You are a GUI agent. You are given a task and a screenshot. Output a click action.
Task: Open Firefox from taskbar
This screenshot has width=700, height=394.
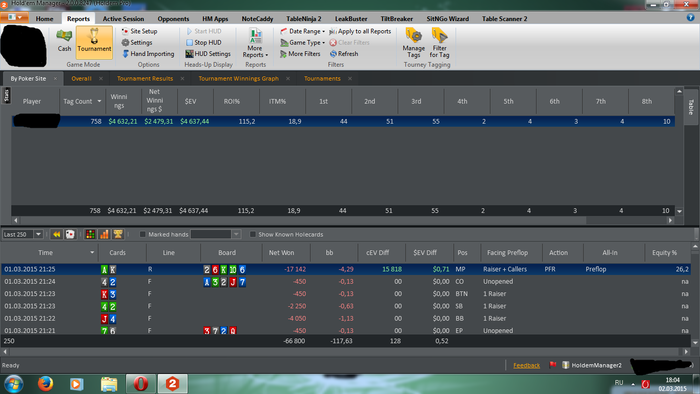point(45,384)
